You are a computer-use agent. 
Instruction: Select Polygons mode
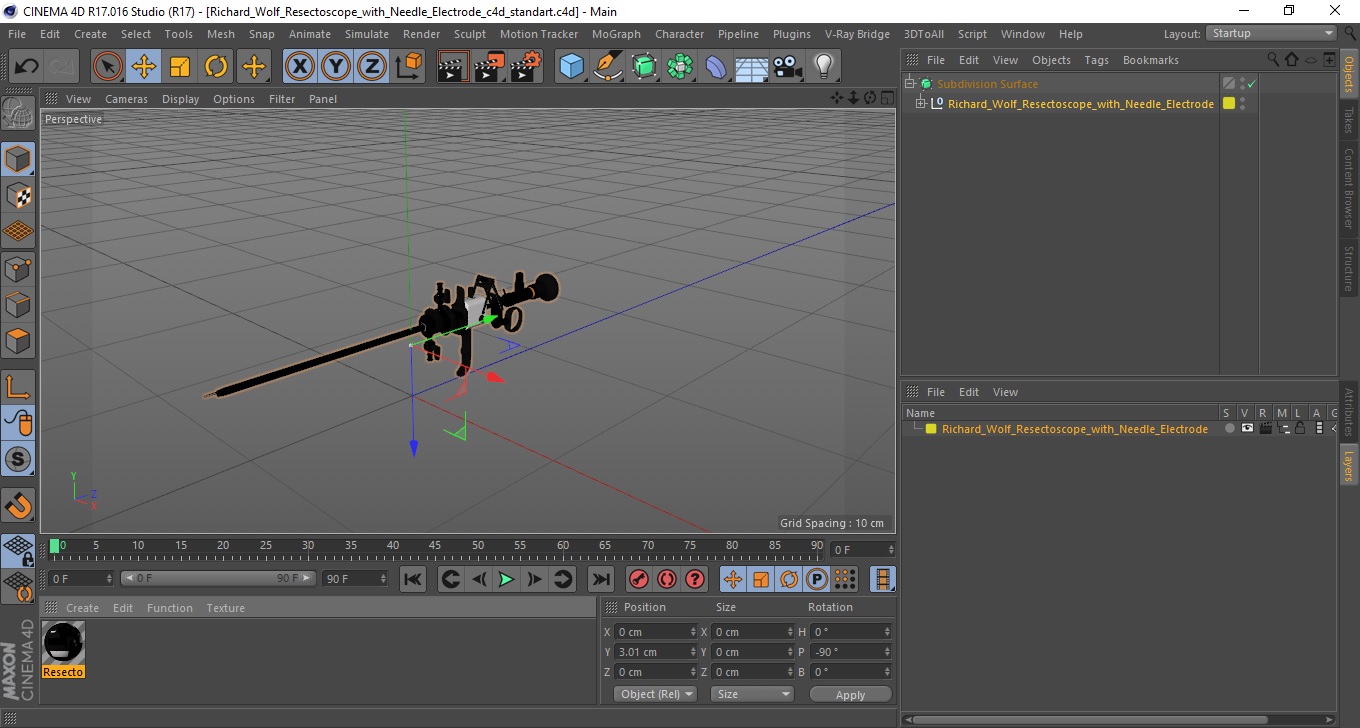[x=18, y=340]
